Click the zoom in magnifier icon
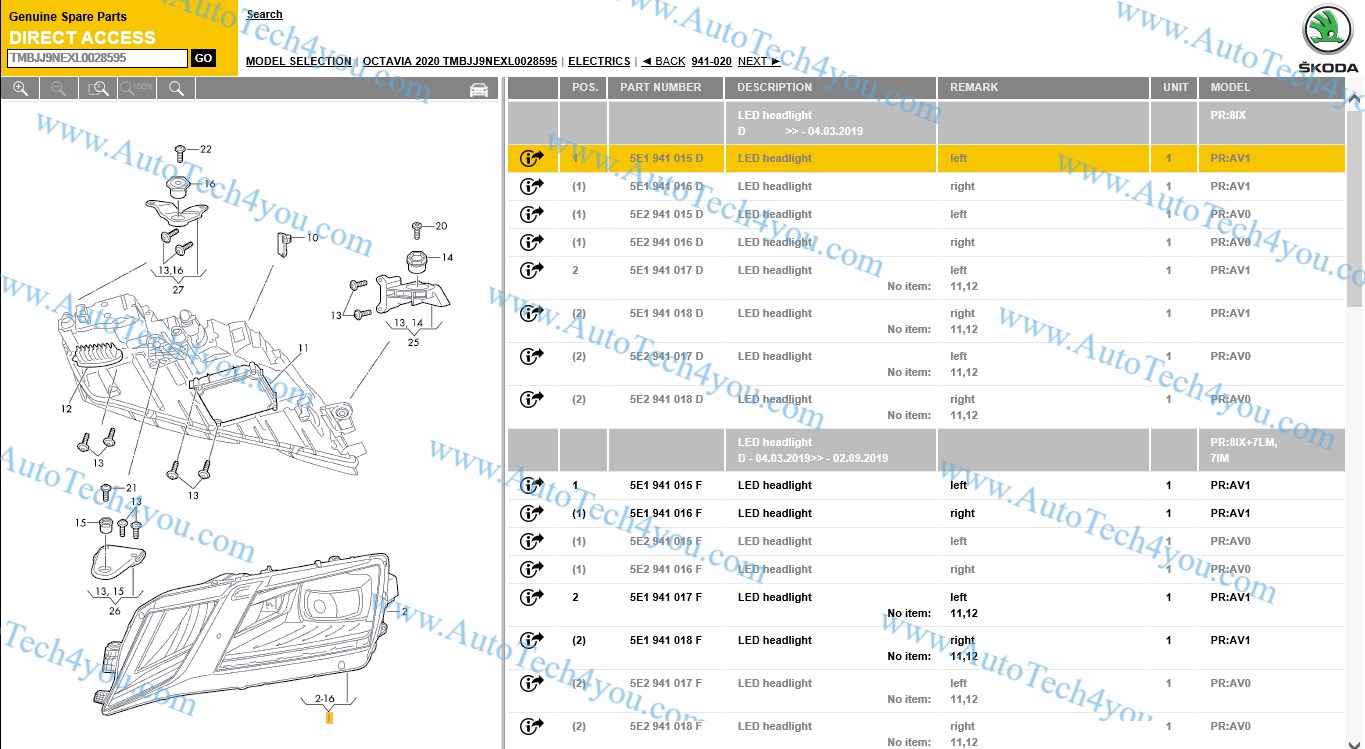Viewport: 1365px width, 749px height. [x=19, y=89]
